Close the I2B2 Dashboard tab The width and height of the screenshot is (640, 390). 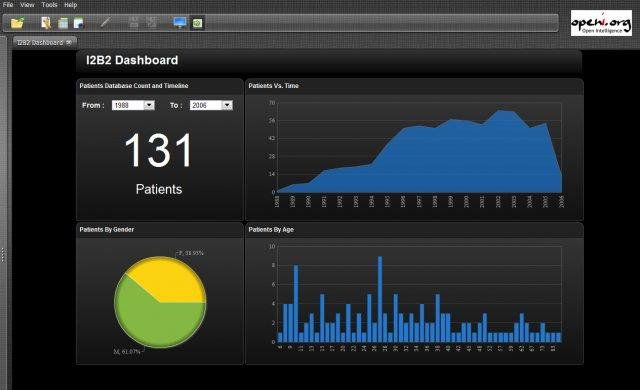69,42
